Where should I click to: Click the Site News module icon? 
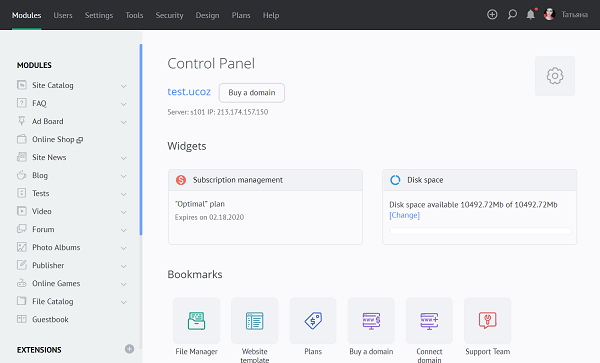point(22,157)
